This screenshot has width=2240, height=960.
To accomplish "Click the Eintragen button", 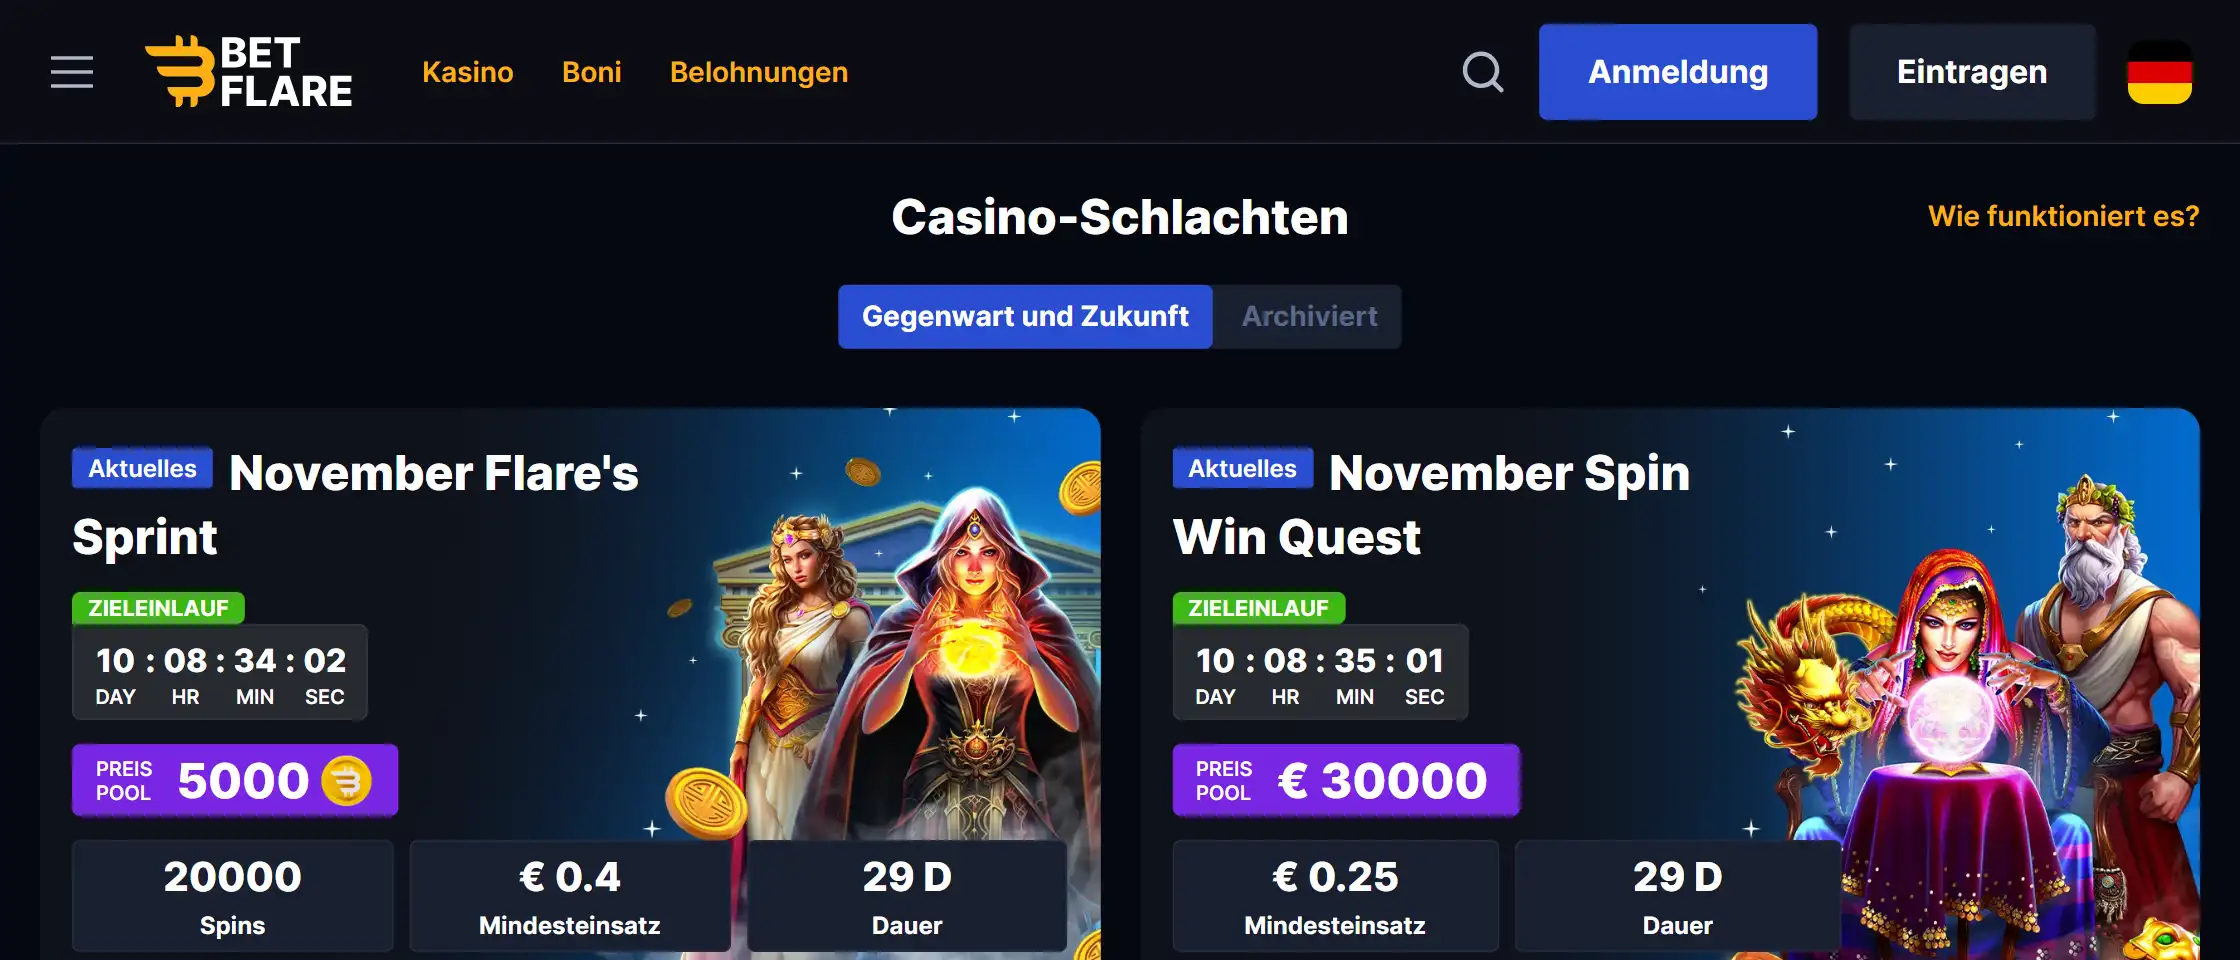I will tap(1972, 72).
